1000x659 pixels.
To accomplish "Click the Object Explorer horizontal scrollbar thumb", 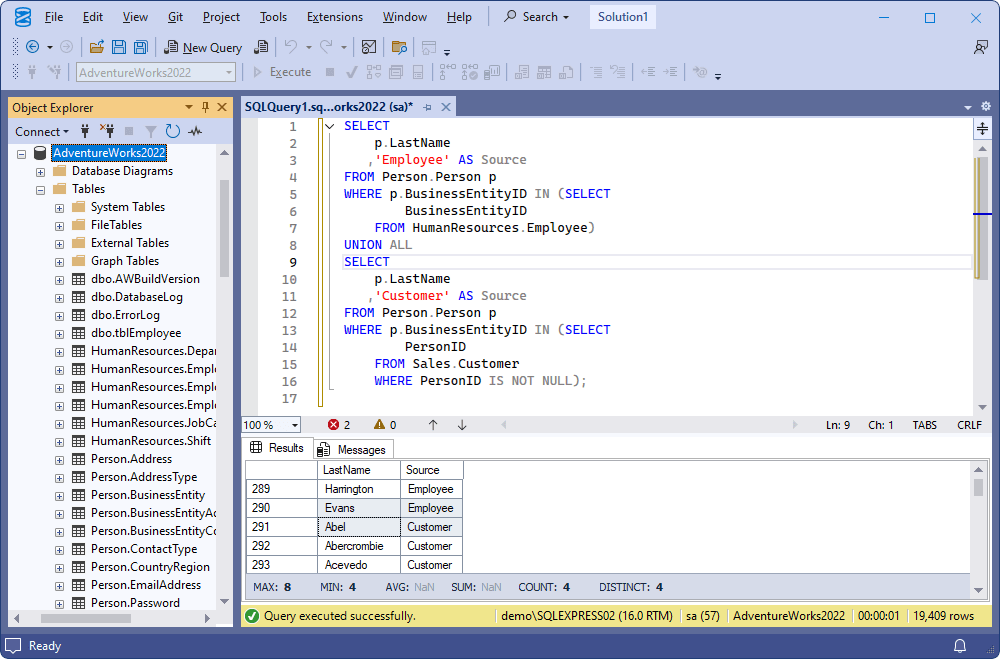I will (x=85, y=618).
